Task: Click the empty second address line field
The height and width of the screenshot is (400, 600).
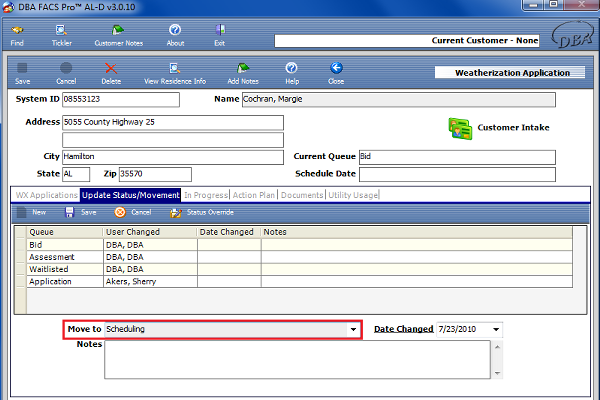Action: tap(173, 140)
